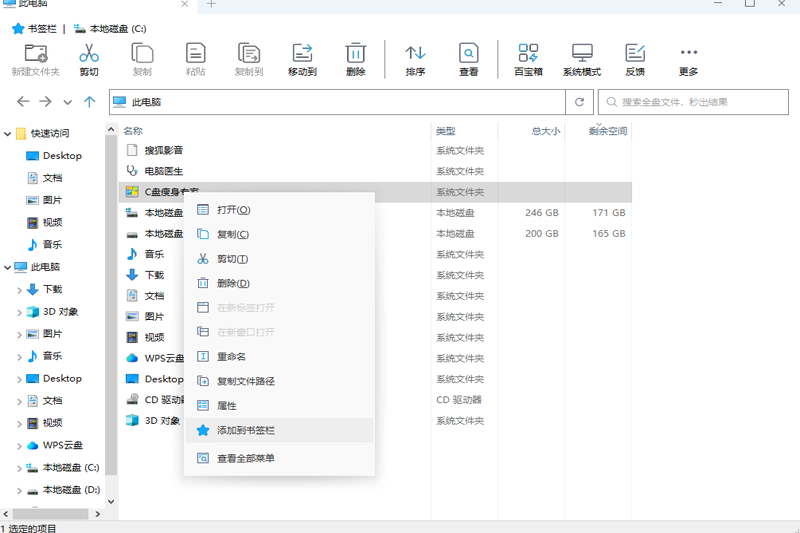
Task: Click the 系统模式 monitor icon
Action: (582, 54)
